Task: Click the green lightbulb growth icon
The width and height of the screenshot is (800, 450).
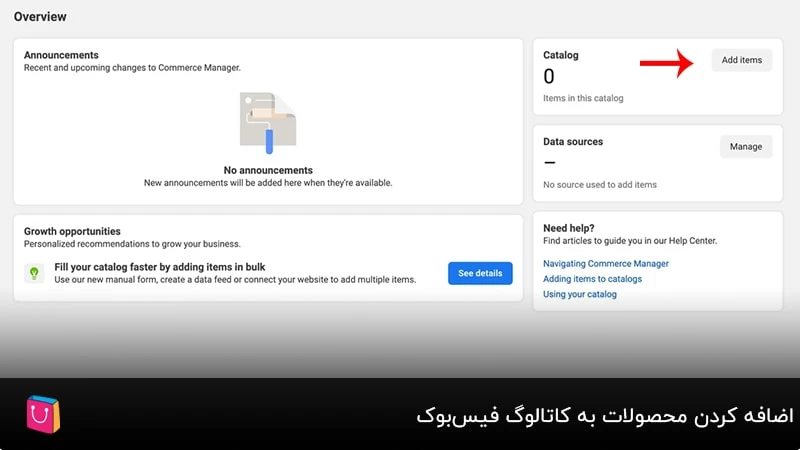Action: point(34,273)
